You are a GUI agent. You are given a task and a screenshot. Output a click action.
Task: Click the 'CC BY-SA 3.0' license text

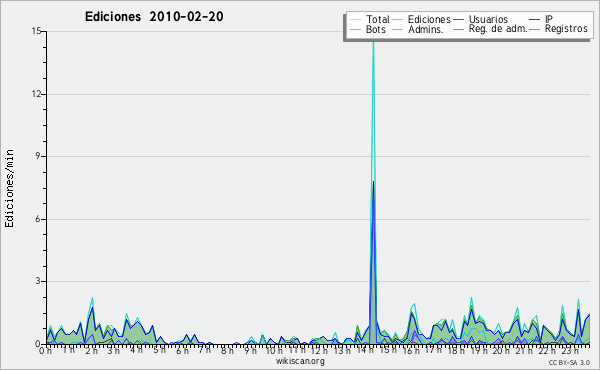coord(569,362)
